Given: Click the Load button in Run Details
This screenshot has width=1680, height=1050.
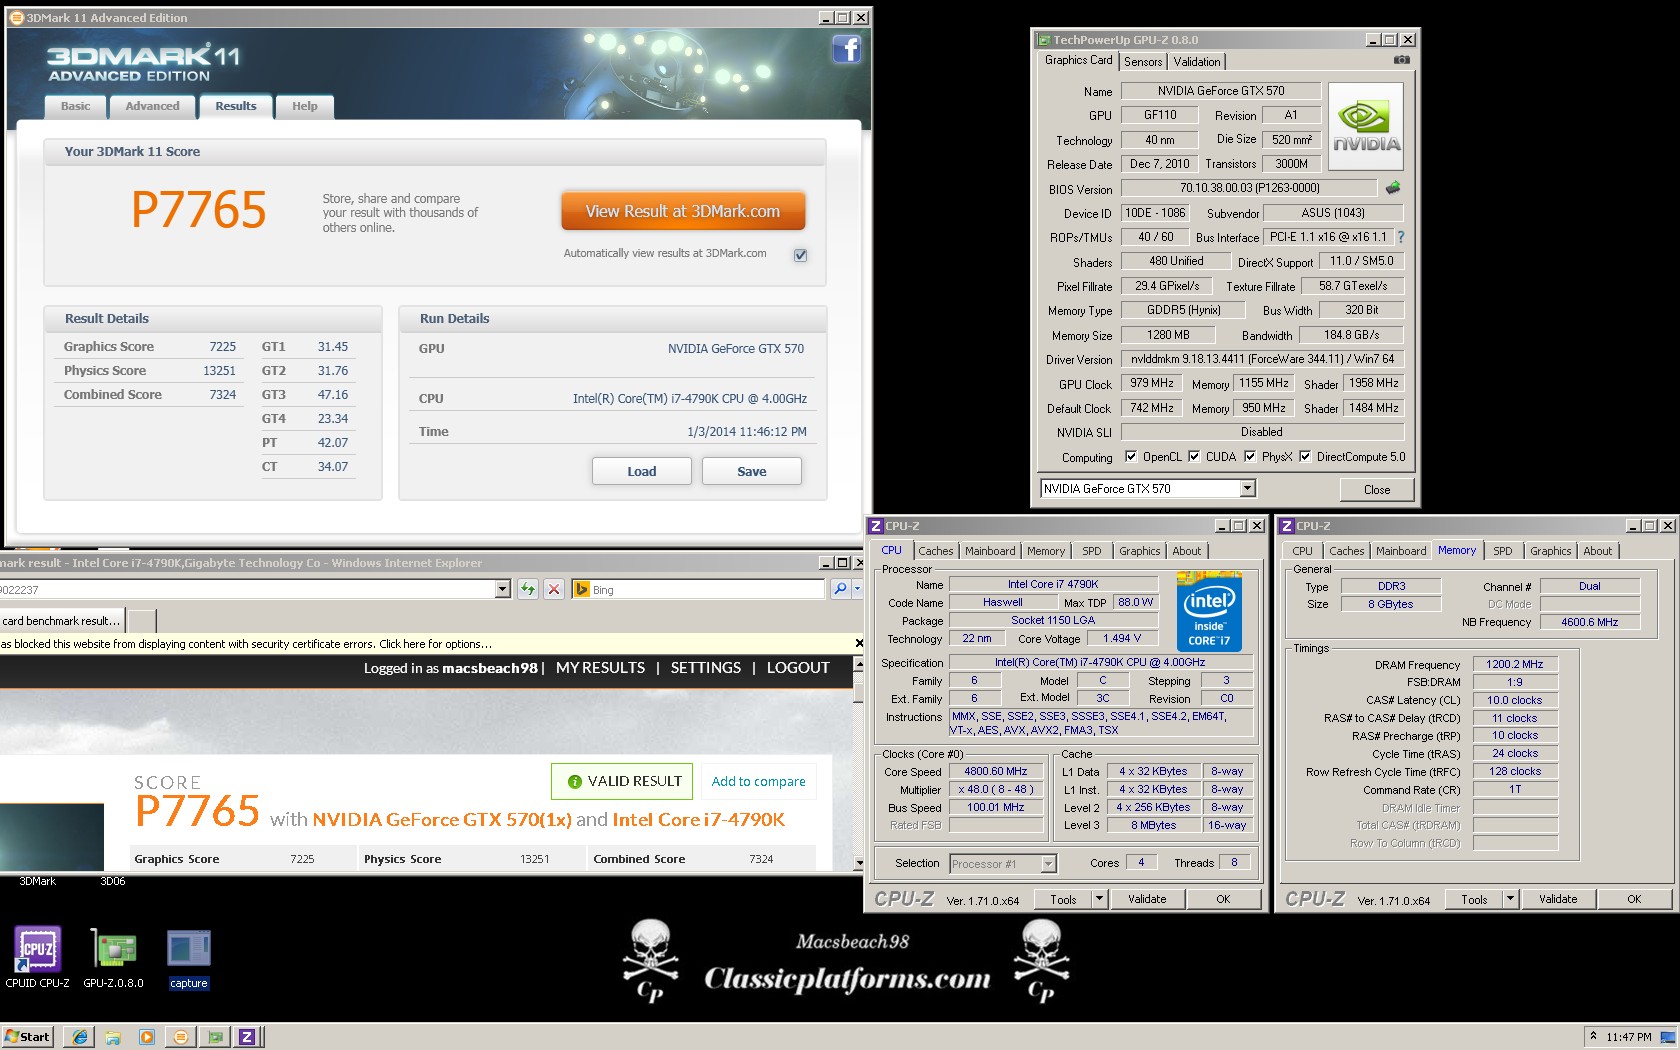Looking at the screenshot, I should tap(642, 471).
